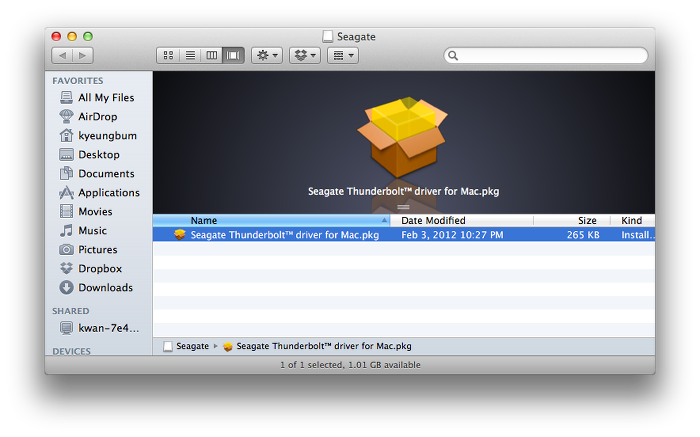
Task: Click the AirDrop parachute icon
Action: (67, 116)
